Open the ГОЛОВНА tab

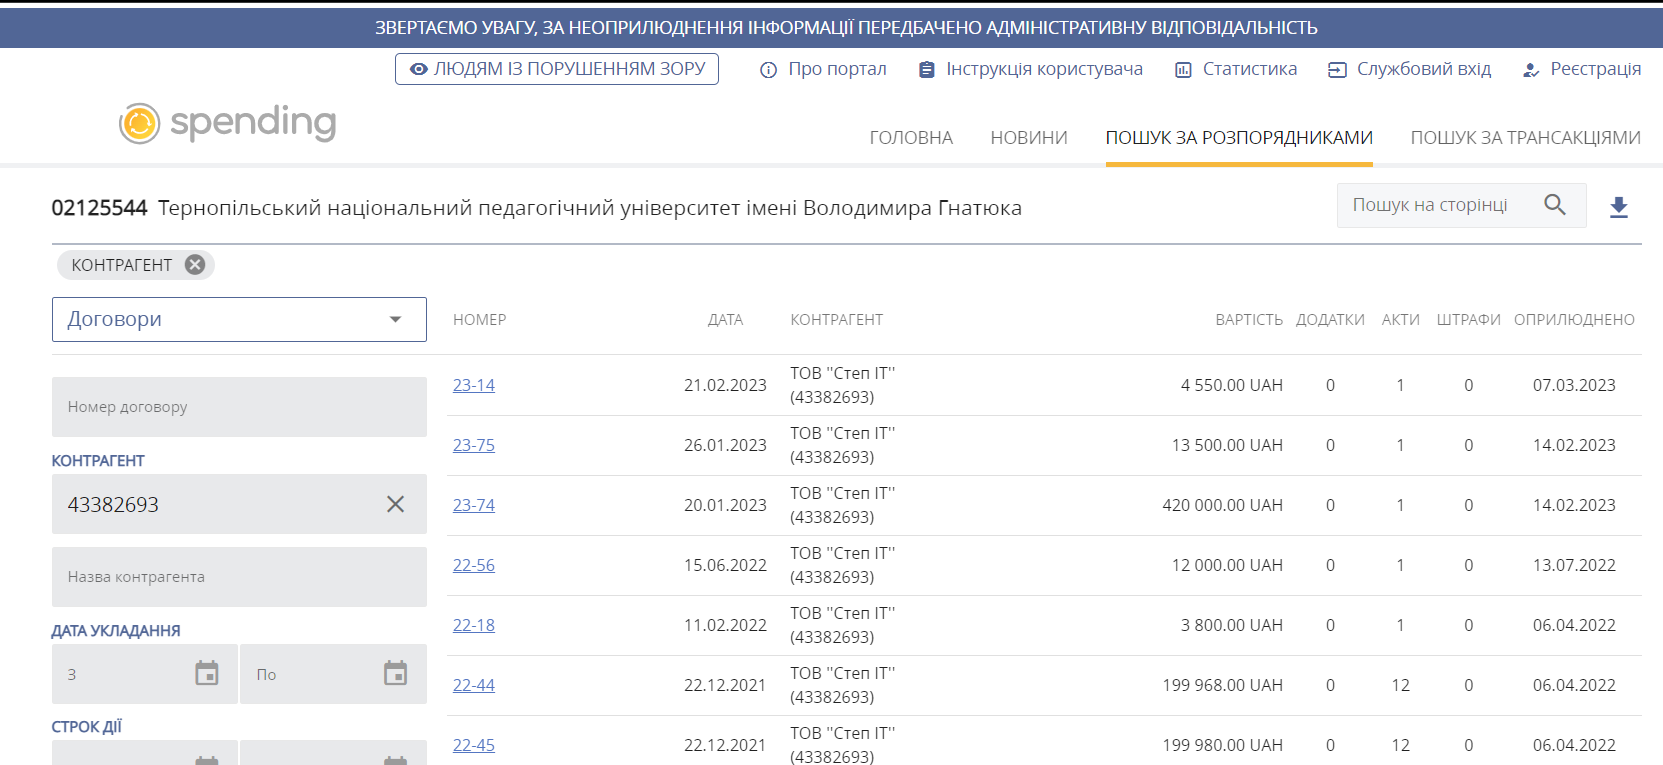pyautogui.click(x=911, y=138)
